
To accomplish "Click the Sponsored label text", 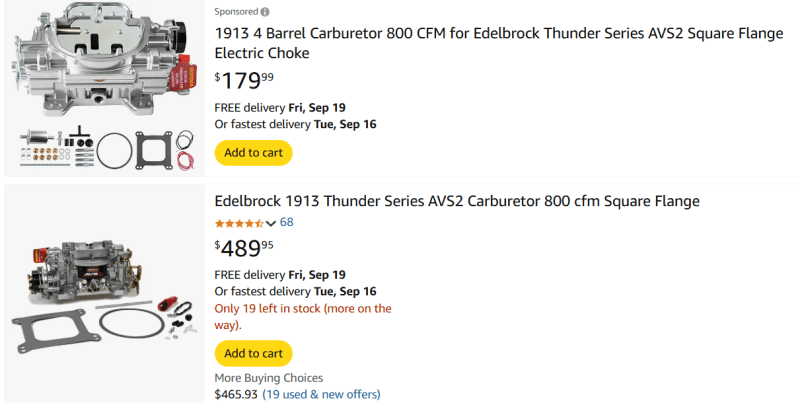I will (x=236, y=12).
